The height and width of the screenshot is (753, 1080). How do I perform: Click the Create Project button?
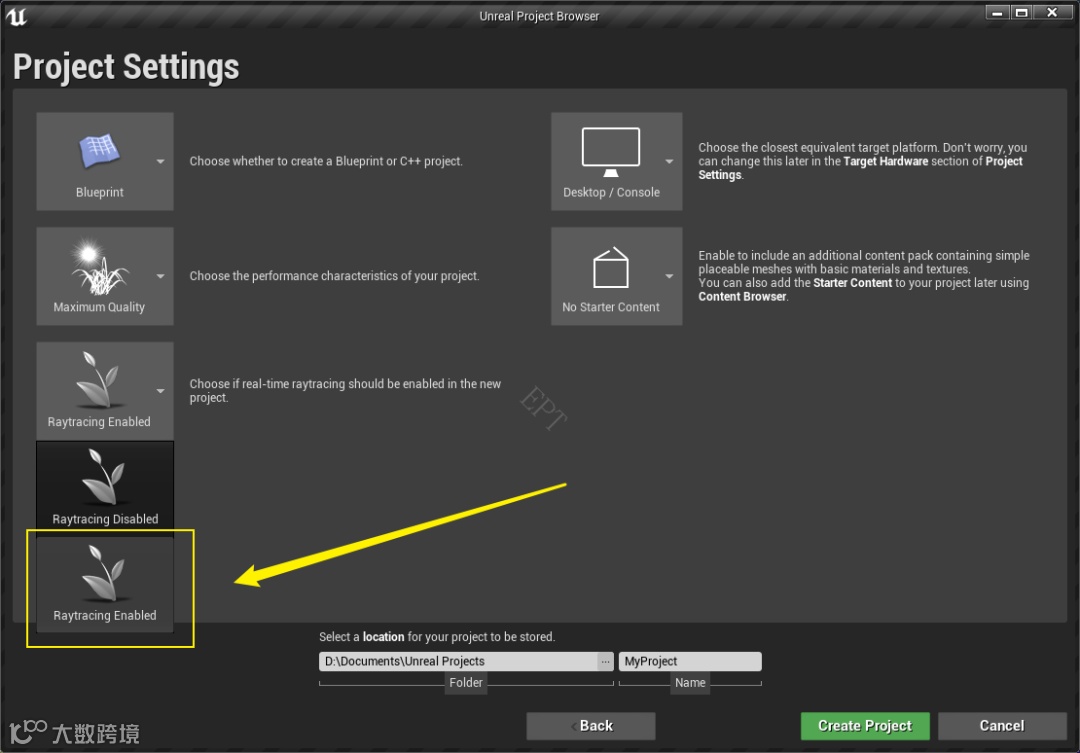[x=865, y=726]
